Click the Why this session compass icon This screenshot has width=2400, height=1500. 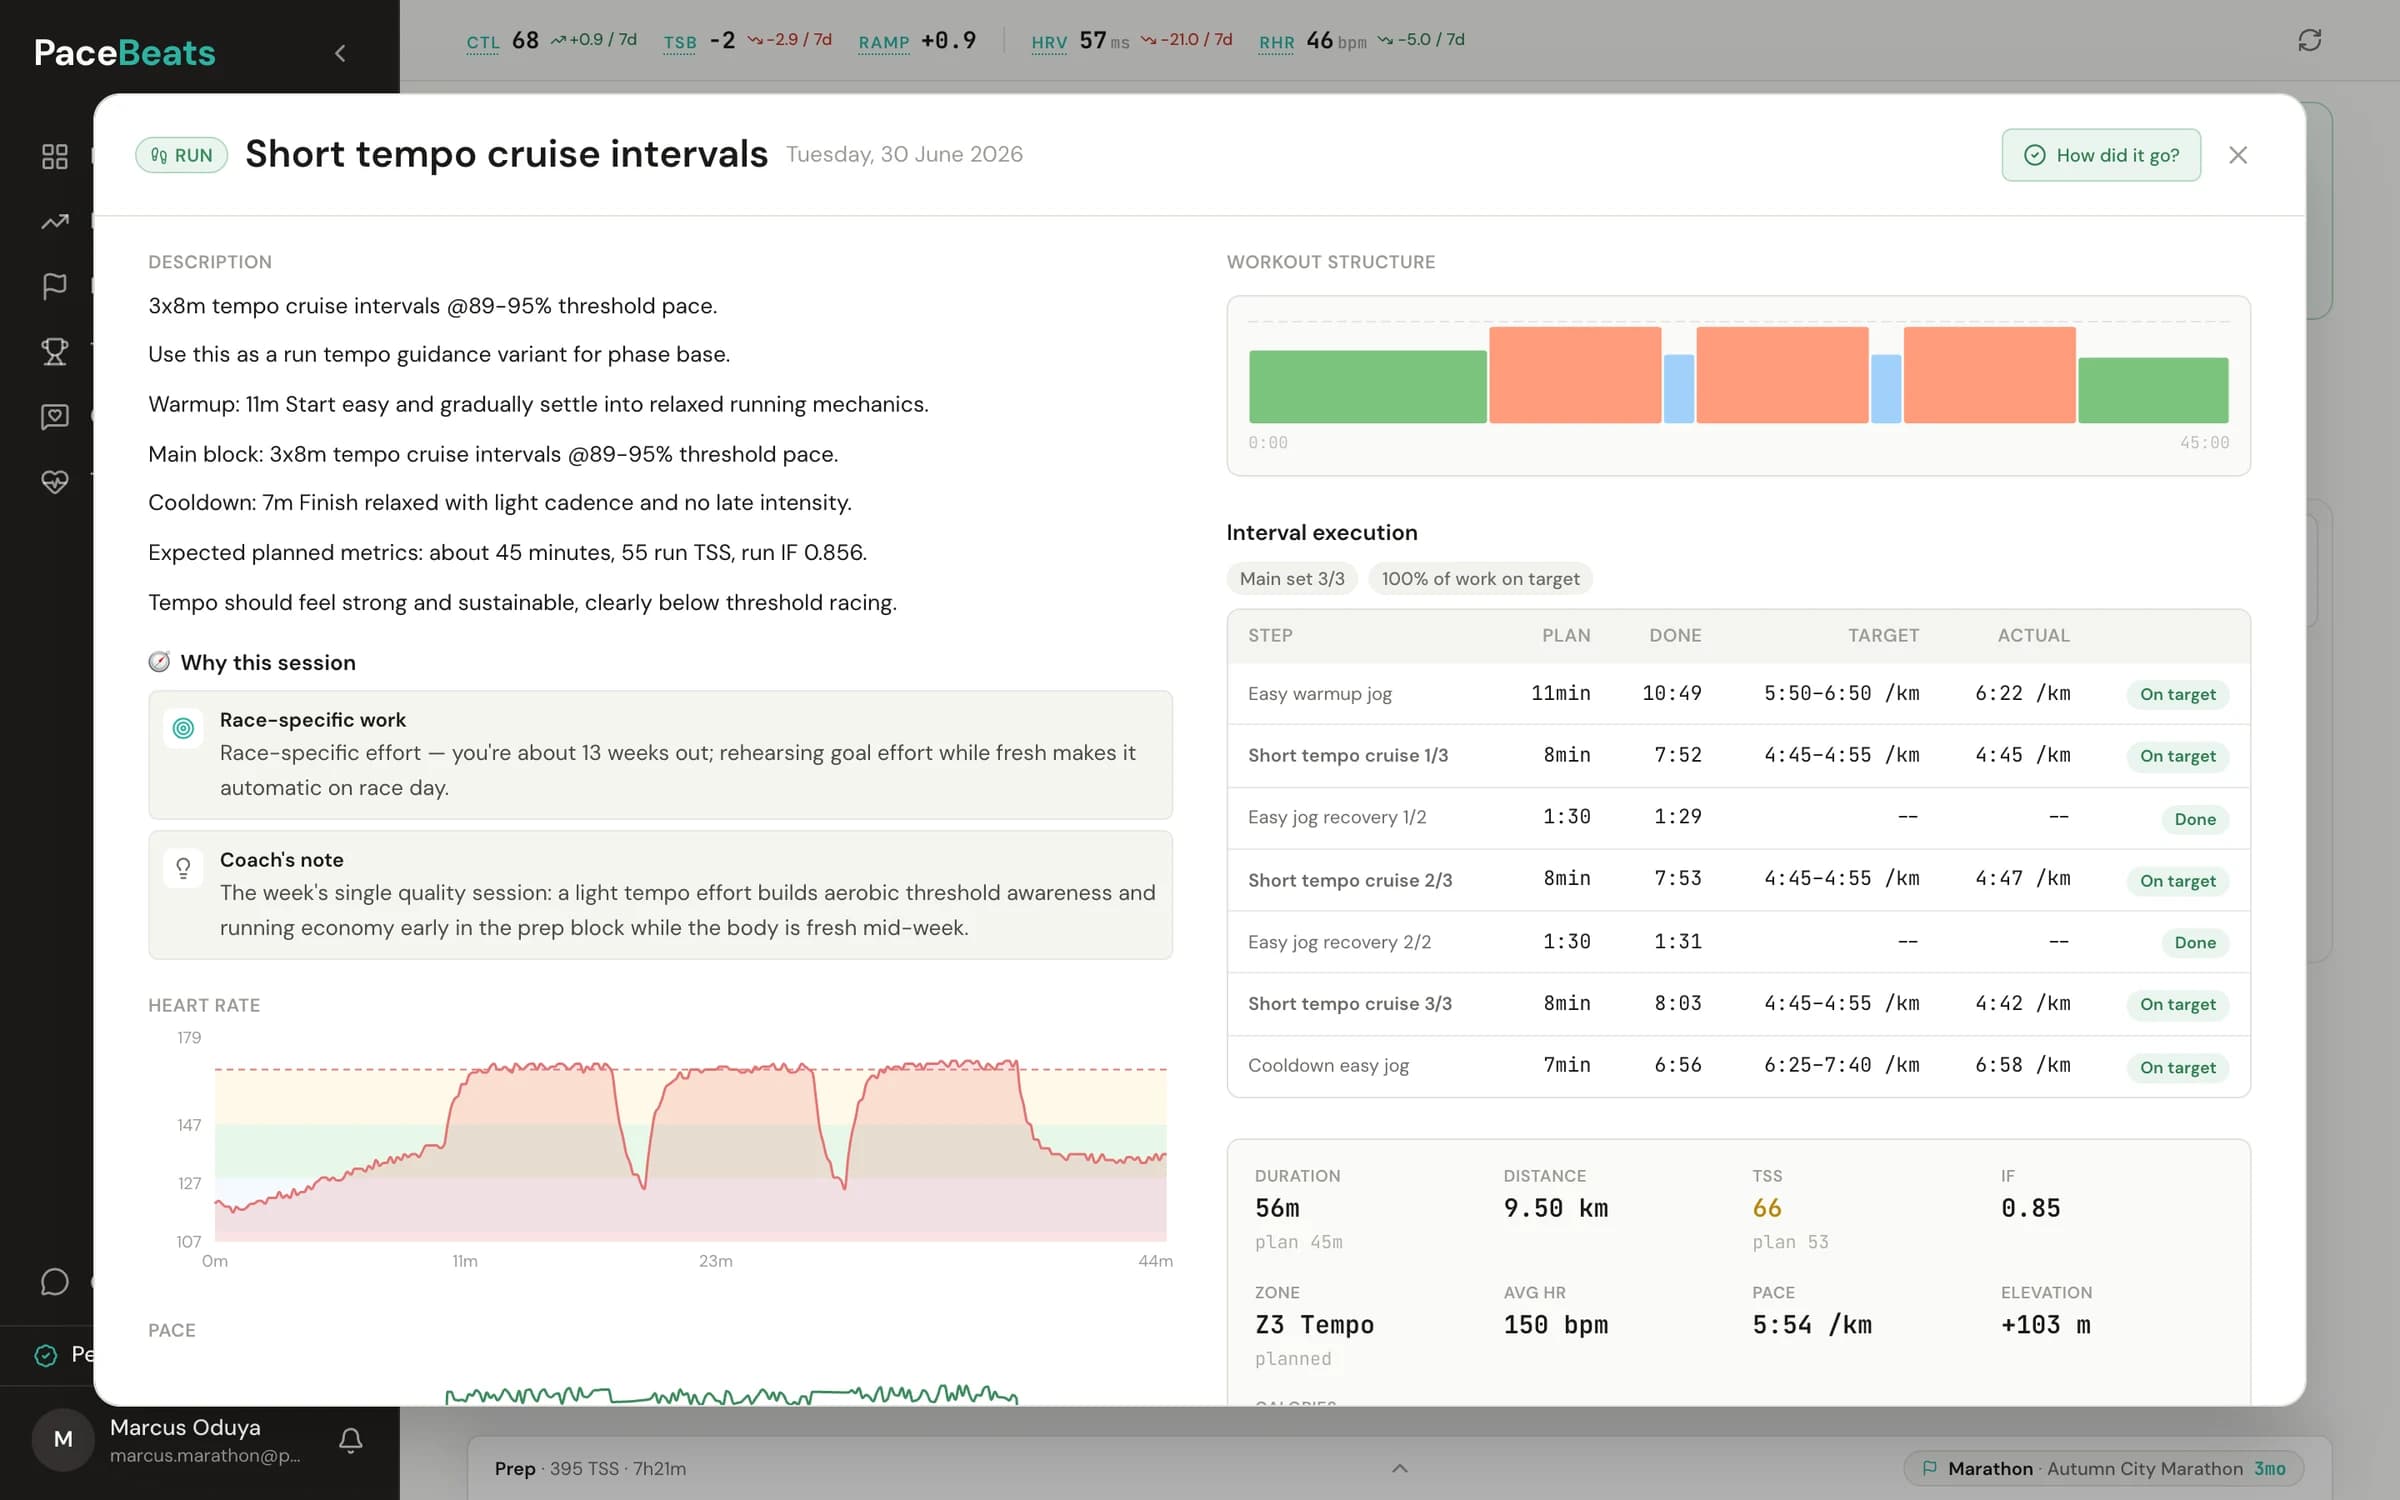coord(159,662)
